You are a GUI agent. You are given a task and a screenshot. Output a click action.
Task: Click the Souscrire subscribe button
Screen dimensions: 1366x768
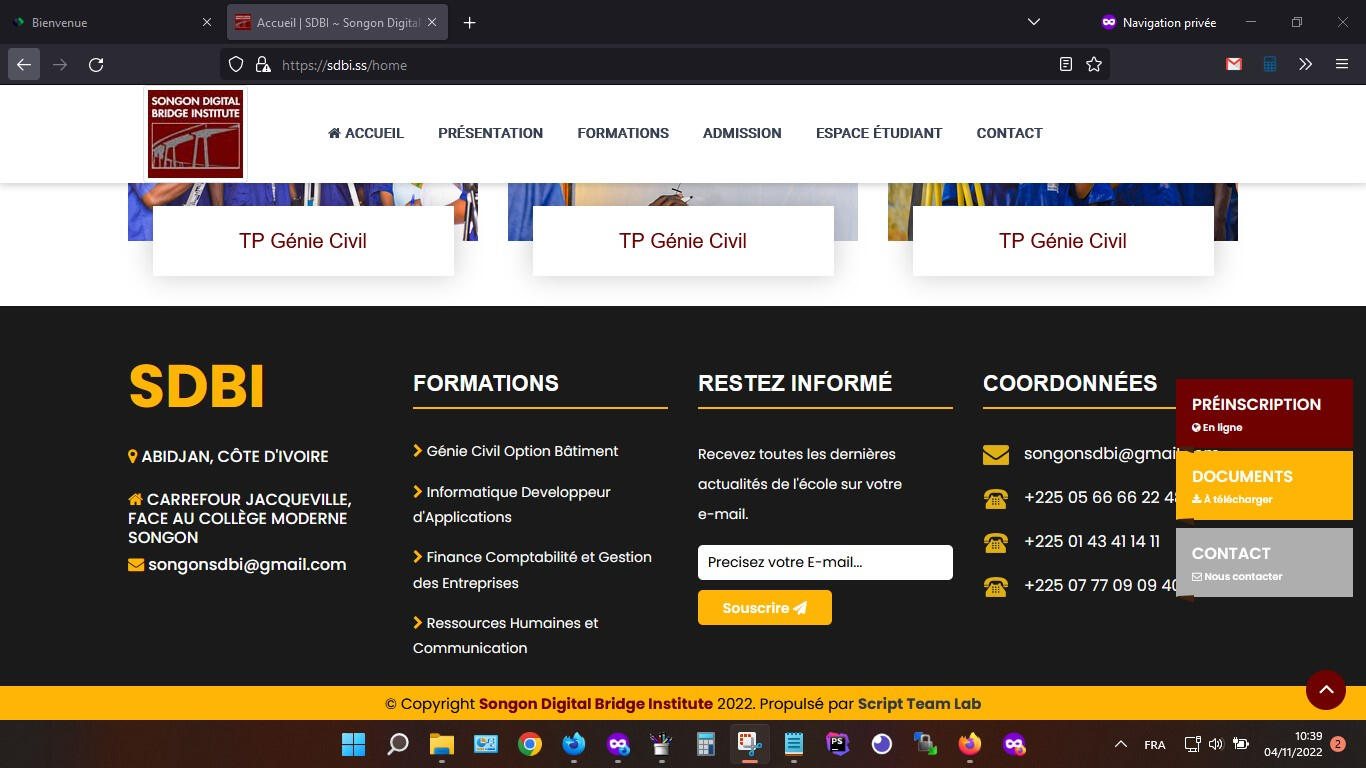(x=764, y=608)
